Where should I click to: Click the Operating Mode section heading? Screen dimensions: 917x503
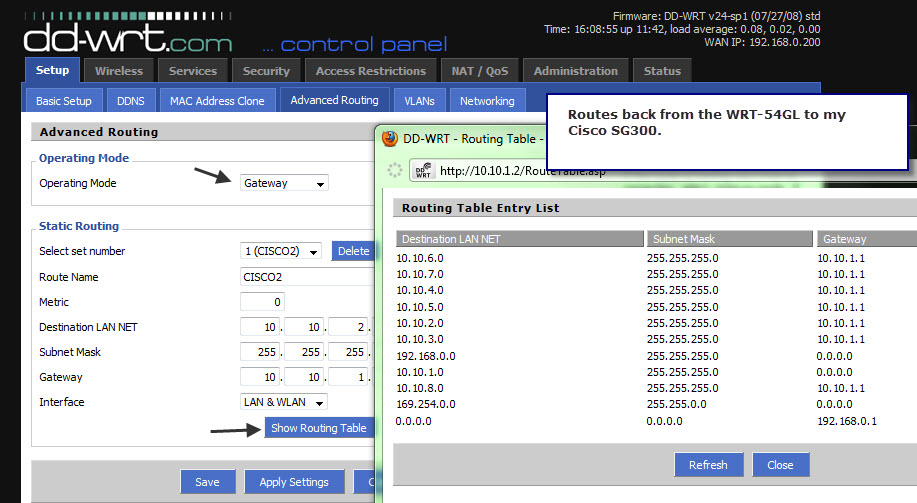tap(84, 158)
